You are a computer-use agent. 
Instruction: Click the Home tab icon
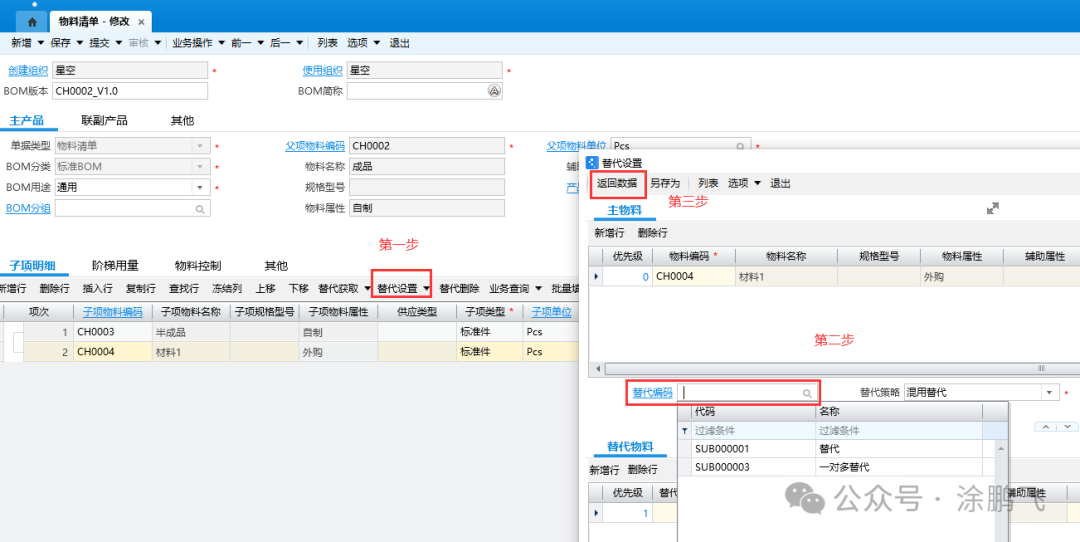click(x=33, y=21)
